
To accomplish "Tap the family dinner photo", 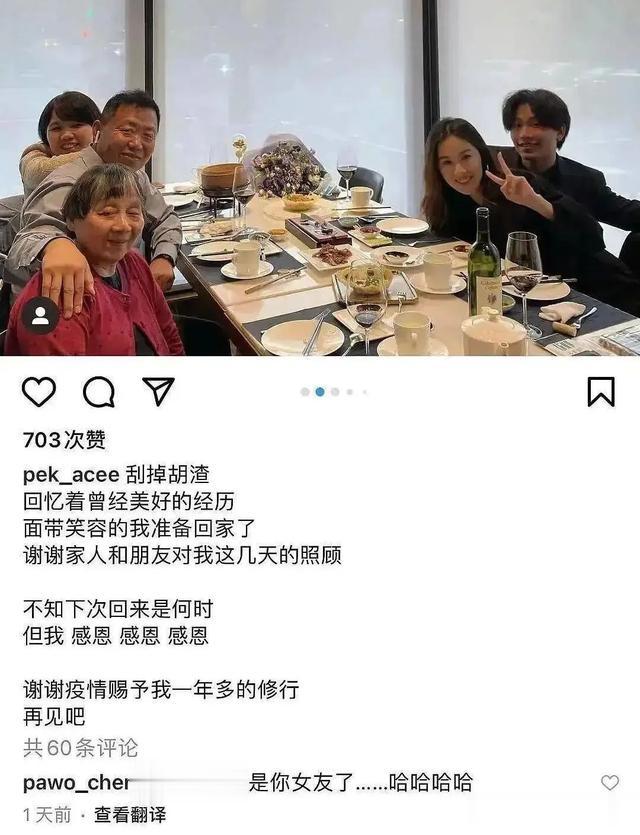I will click(x=320, y=178).
